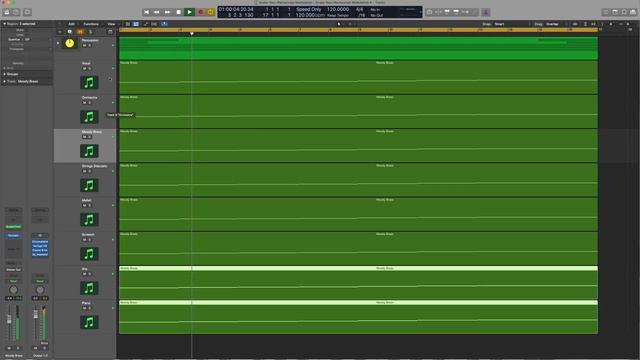
Task: Click the playhead marker in the ruler
Action: pos(192,33)
